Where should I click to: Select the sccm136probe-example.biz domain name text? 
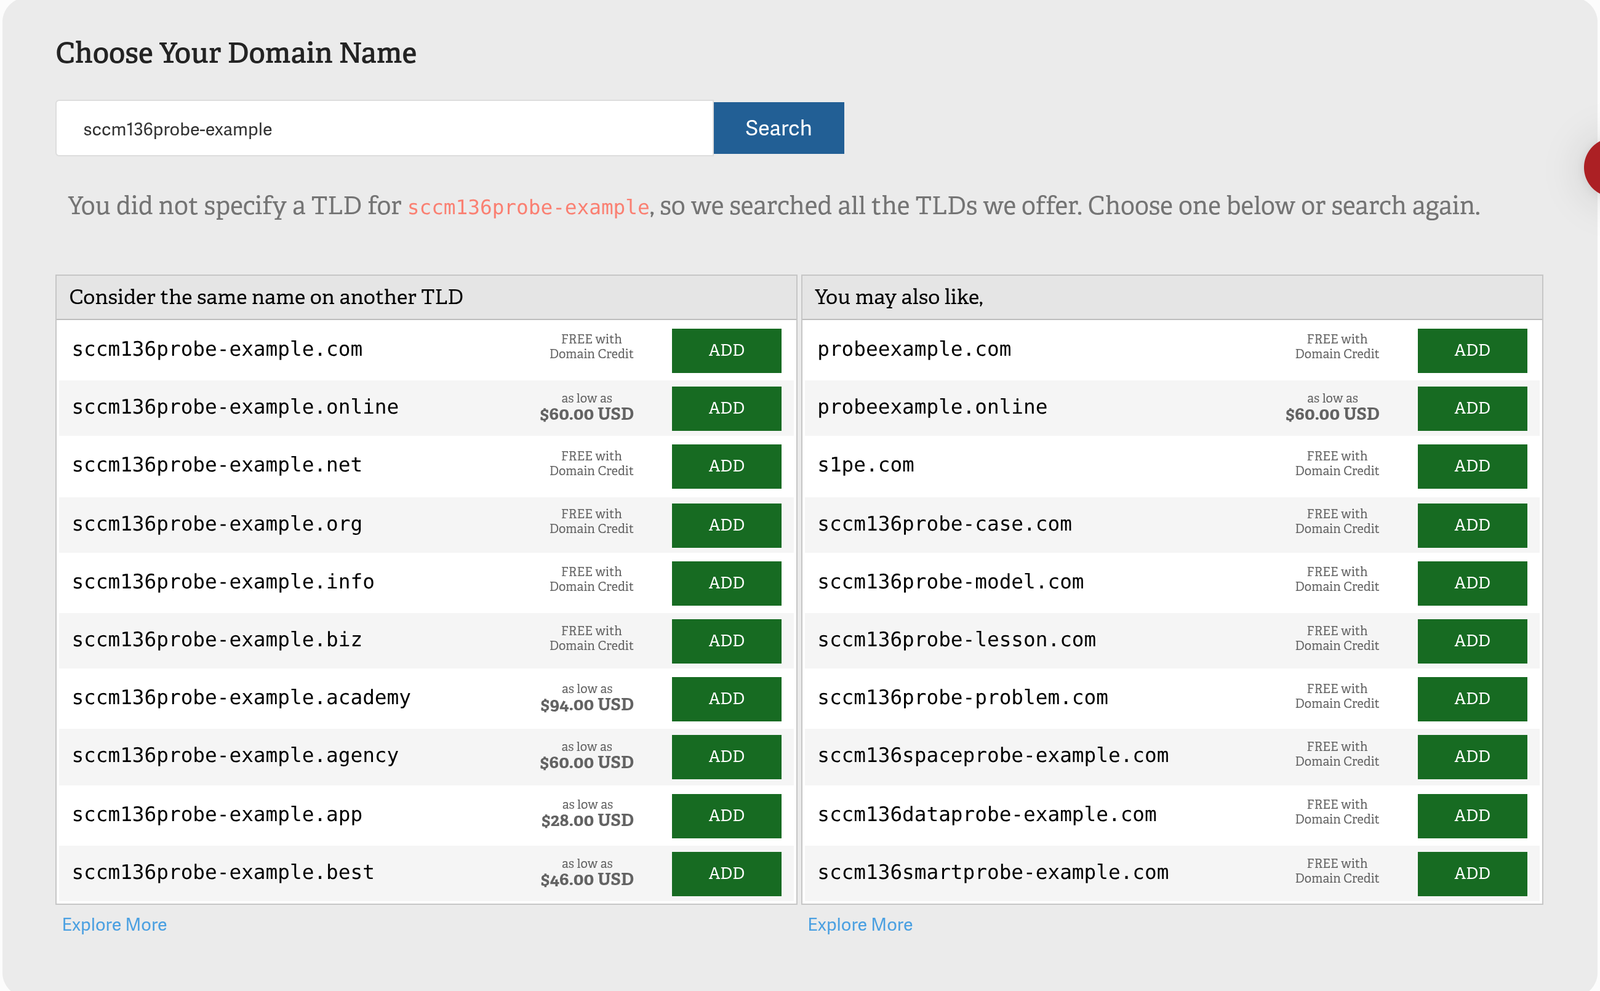click(x=217, y=641)
